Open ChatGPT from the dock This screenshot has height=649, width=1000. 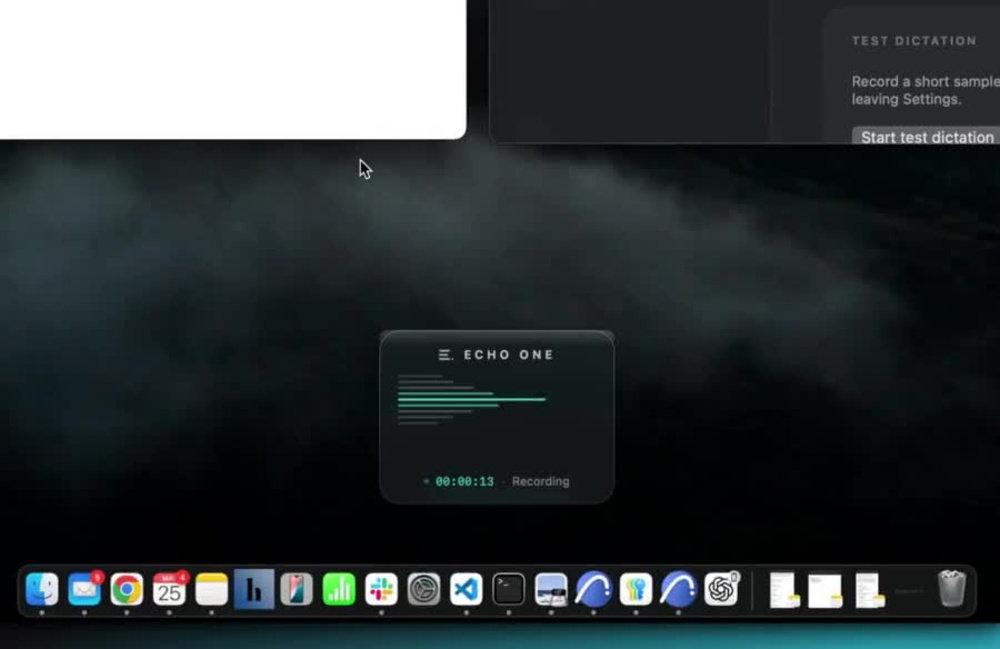[x=721, y=589]
